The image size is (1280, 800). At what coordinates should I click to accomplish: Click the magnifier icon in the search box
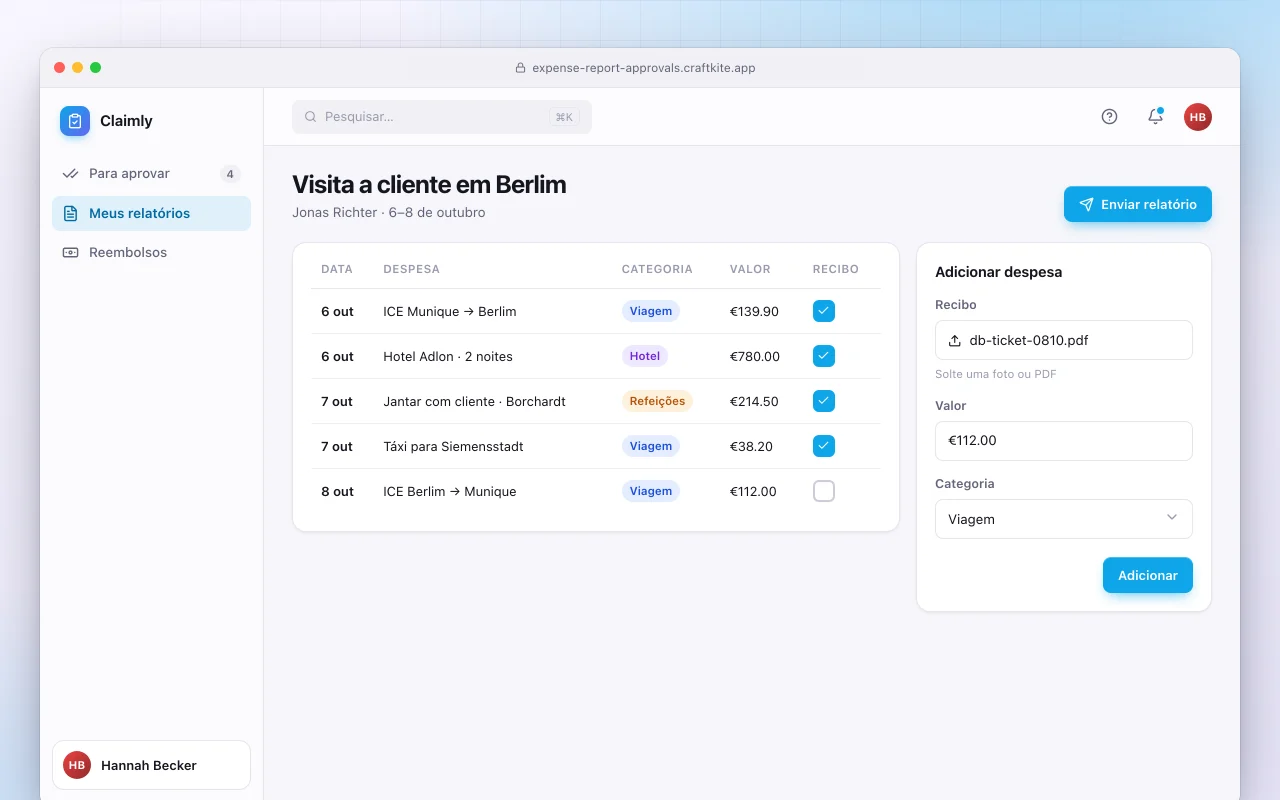click(310, 117)
